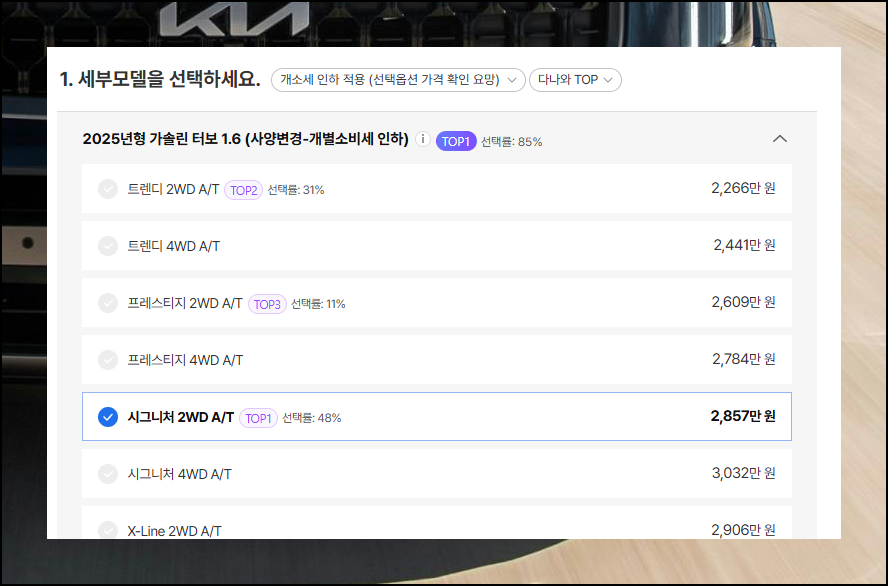Click the 2,857만 원 price
Viewport: 888px width, 586px height.
point(743,416)
